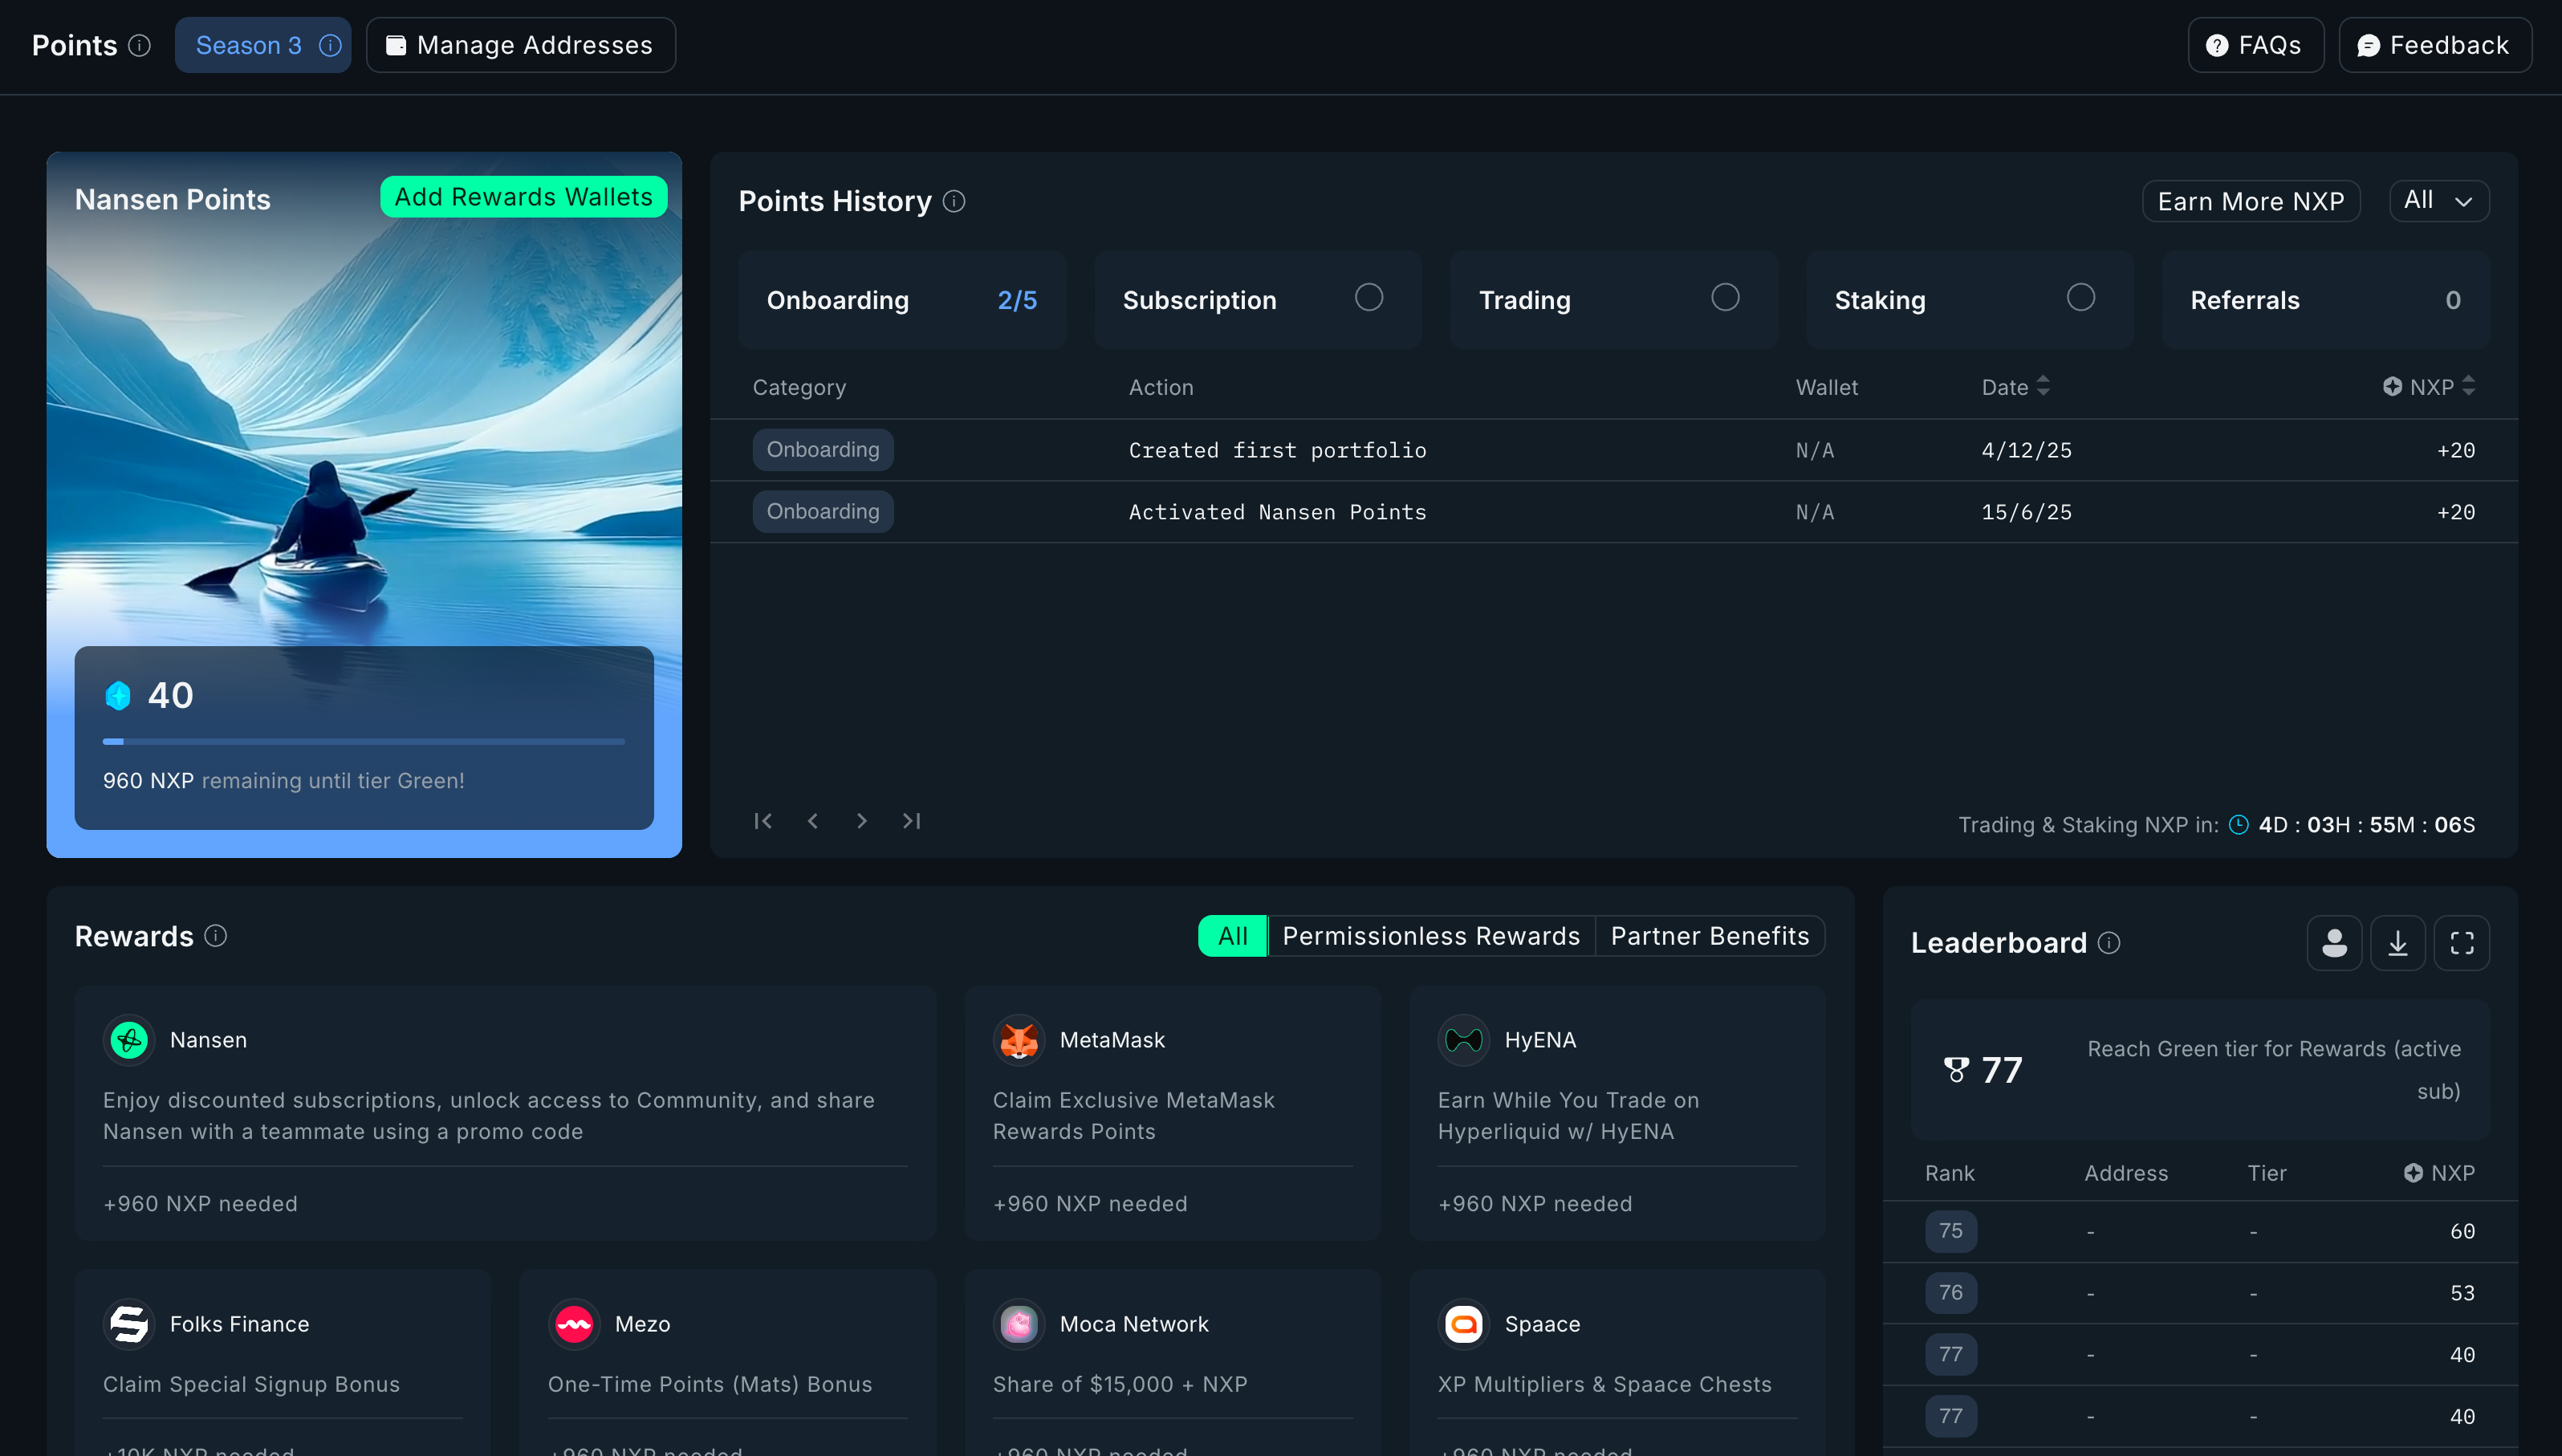
Task: Click the Nansen logo in Rewards card
Action: [x=129, y=1039]
